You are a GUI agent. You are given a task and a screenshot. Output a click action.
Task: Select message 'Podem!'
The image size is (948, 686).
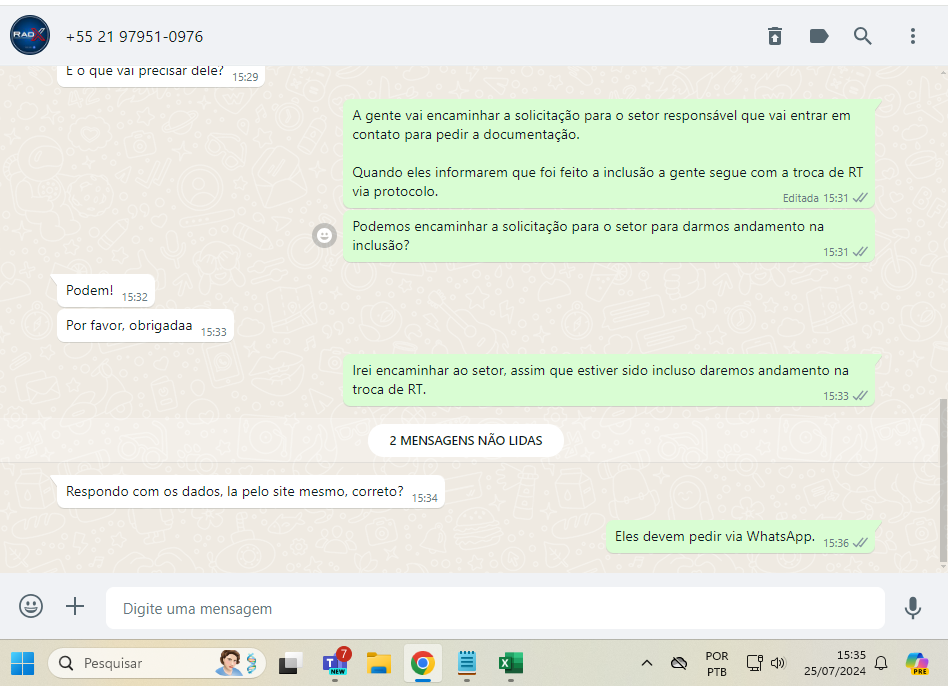pos(106,291)
